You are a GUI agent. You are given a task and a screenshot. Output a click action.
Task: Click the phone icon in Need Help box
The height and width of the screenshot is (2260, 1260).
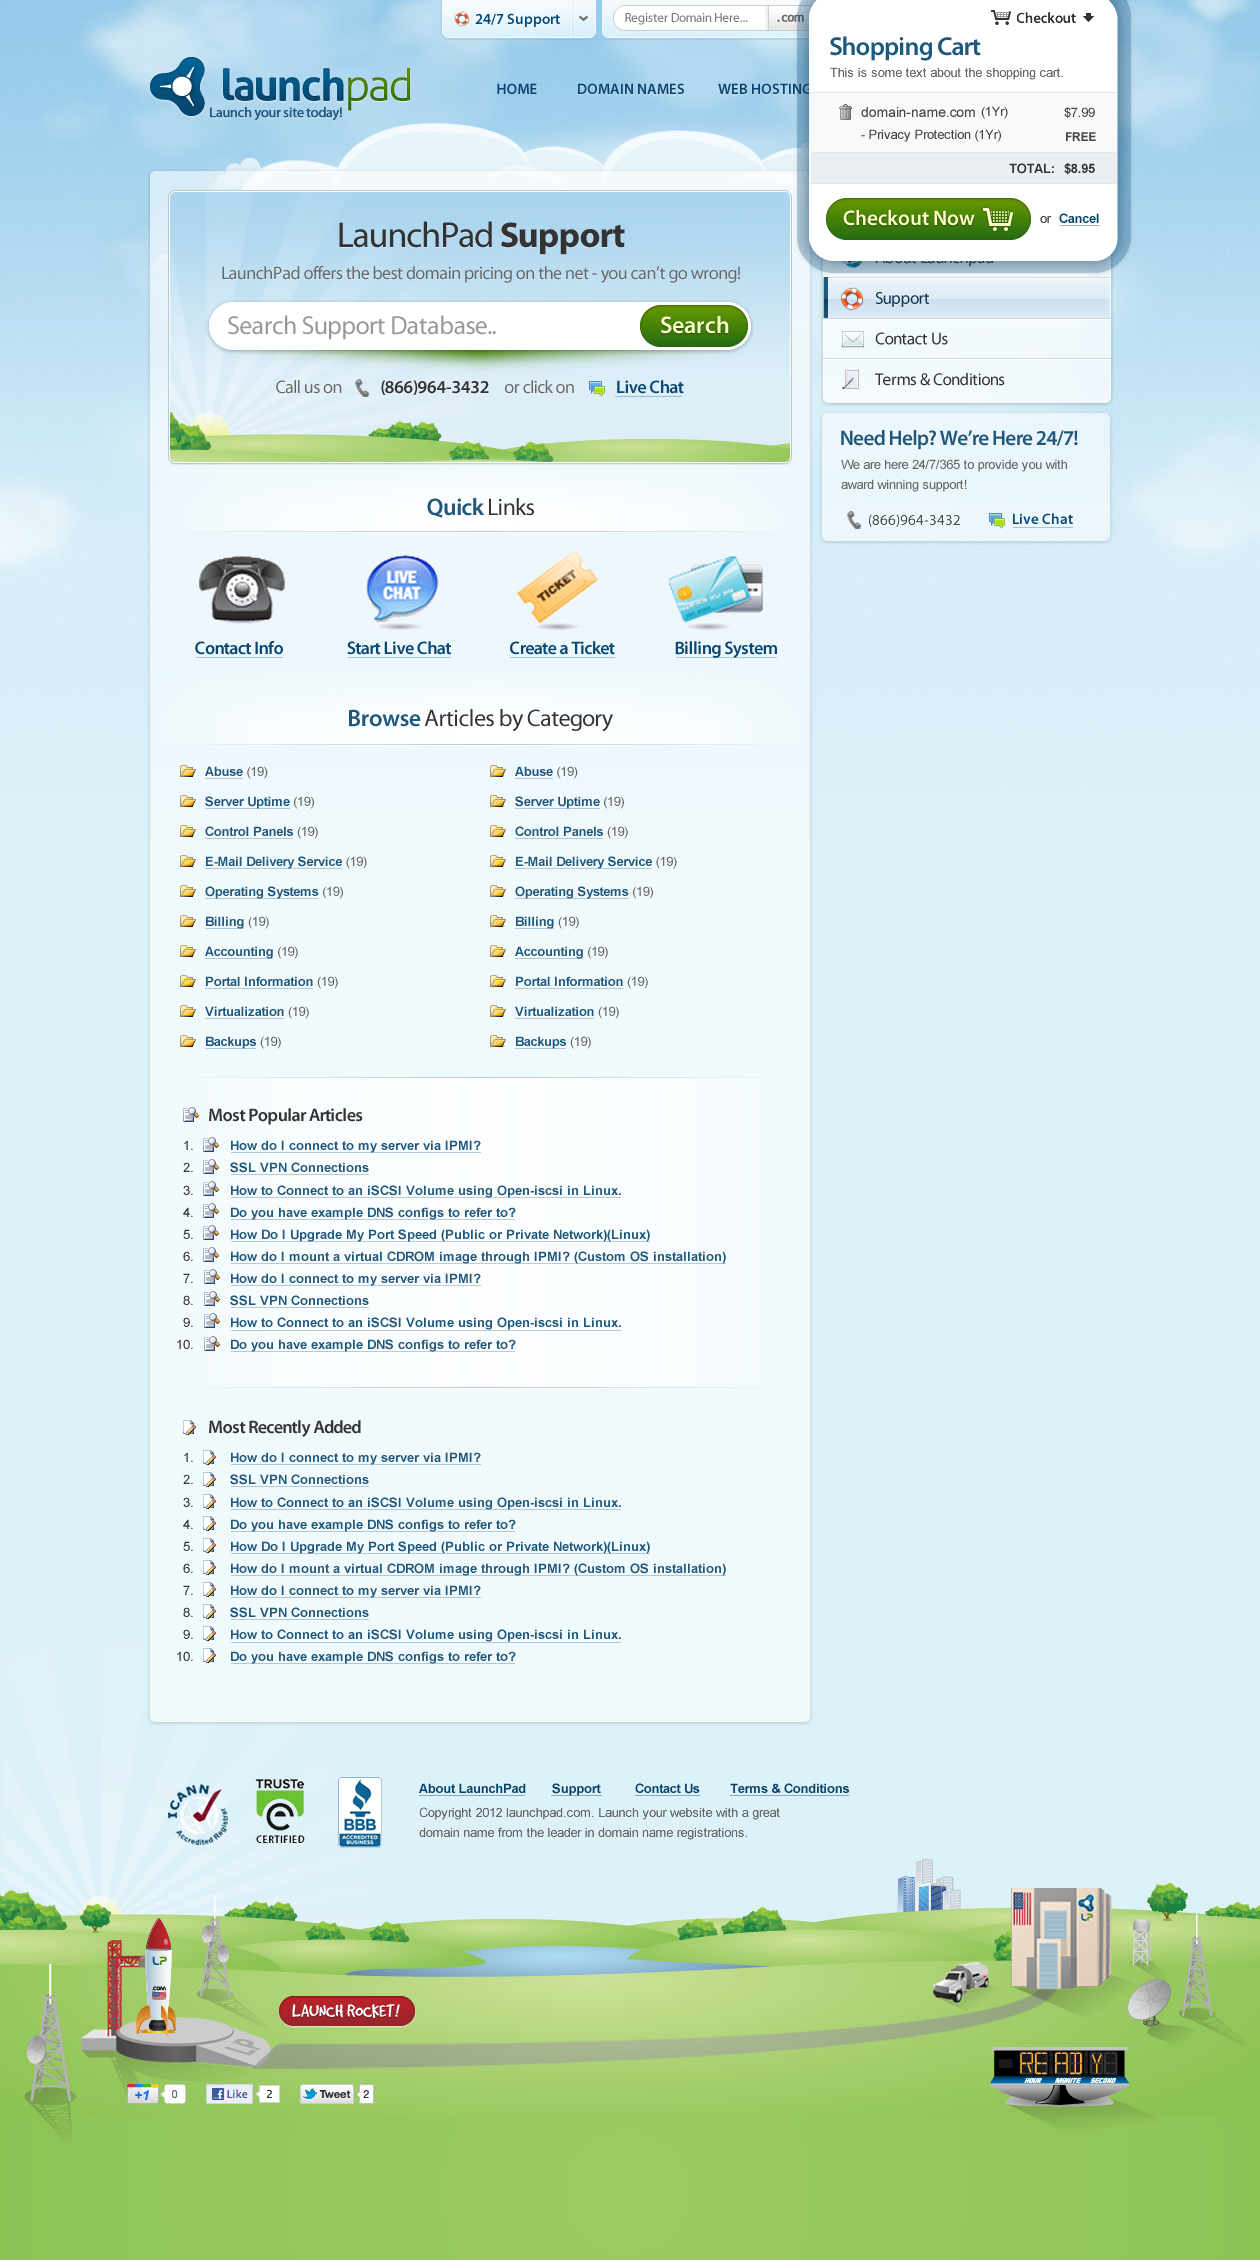[x=854, y=520]
